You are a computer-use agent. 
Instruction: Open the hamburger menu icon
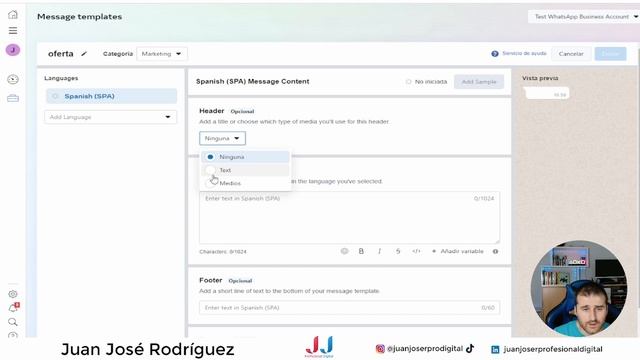coord(13,31)
